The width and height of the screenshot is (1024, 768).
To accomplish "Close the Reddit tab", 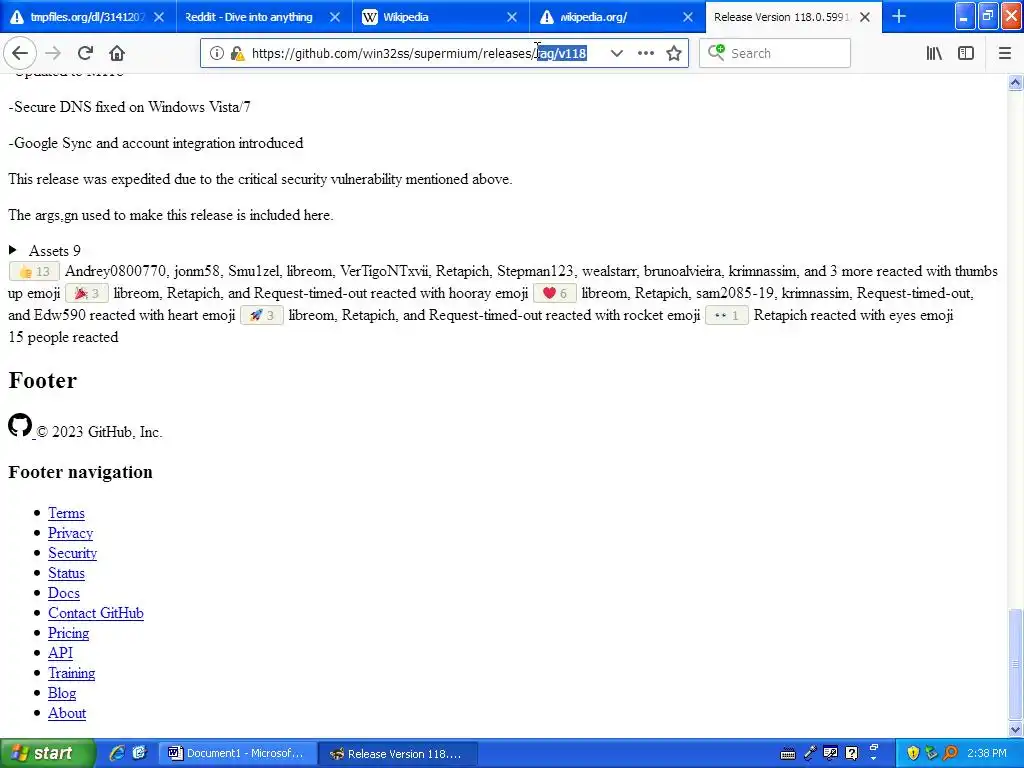I will 334,17.
